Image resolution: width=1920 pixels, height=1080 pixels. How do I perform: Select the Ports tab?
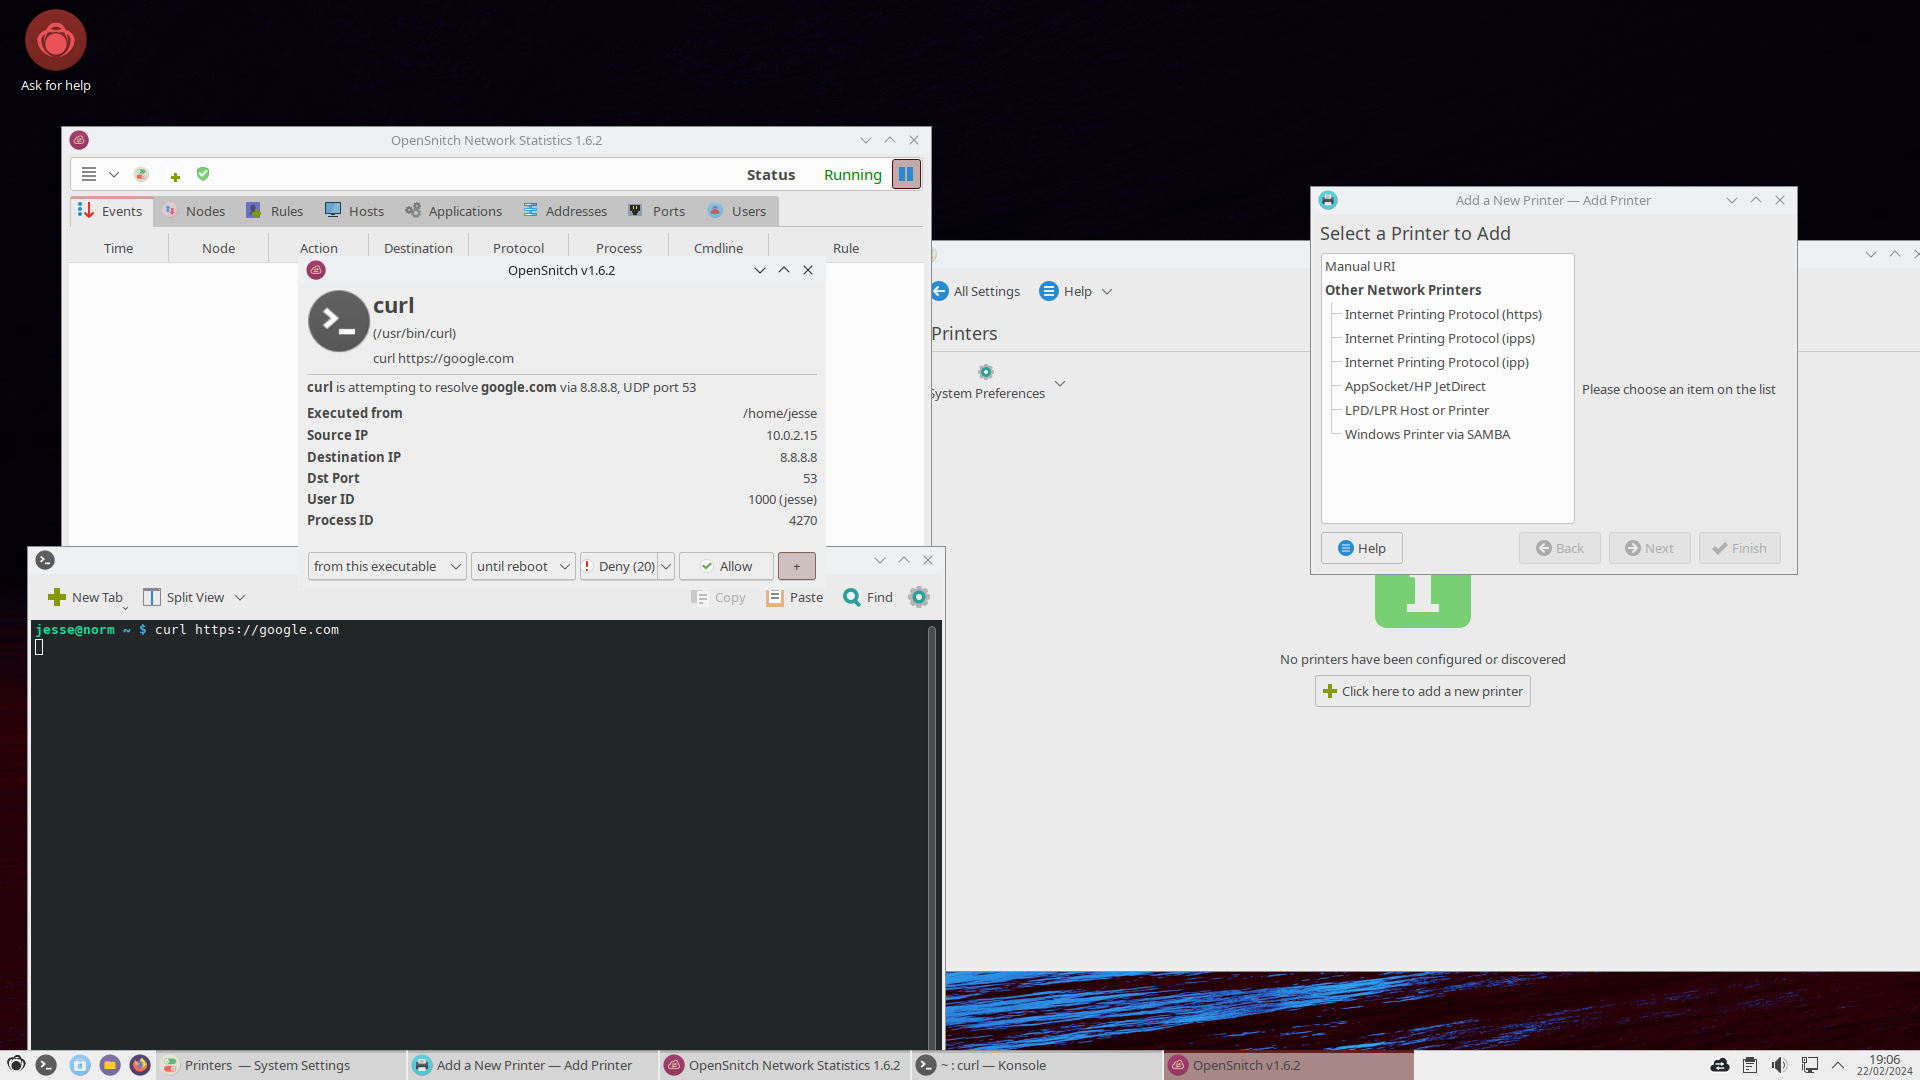[657, 211]
